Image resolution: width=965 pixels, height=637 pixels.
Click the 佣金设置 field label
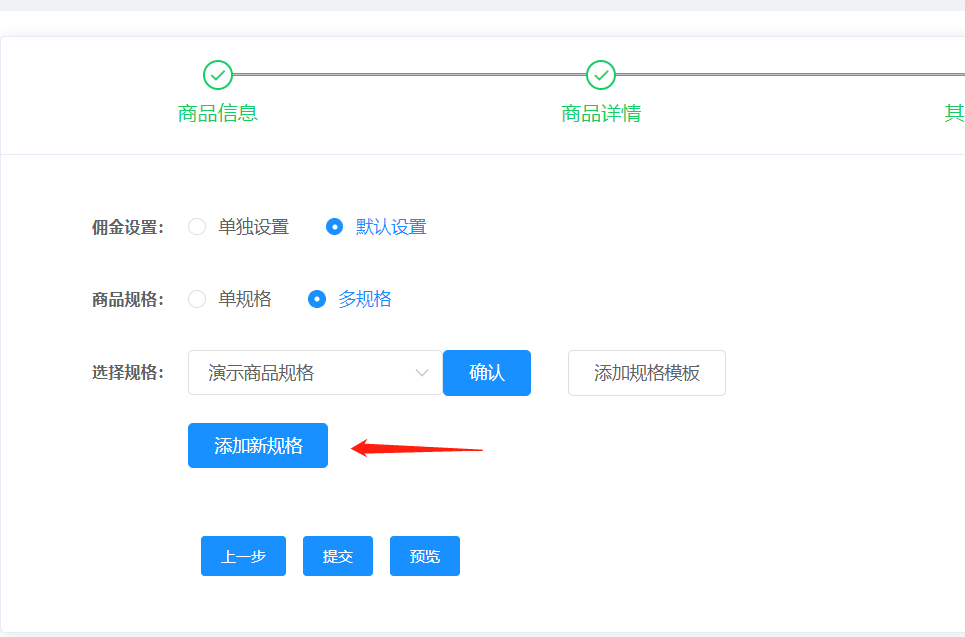coord(127,227)
